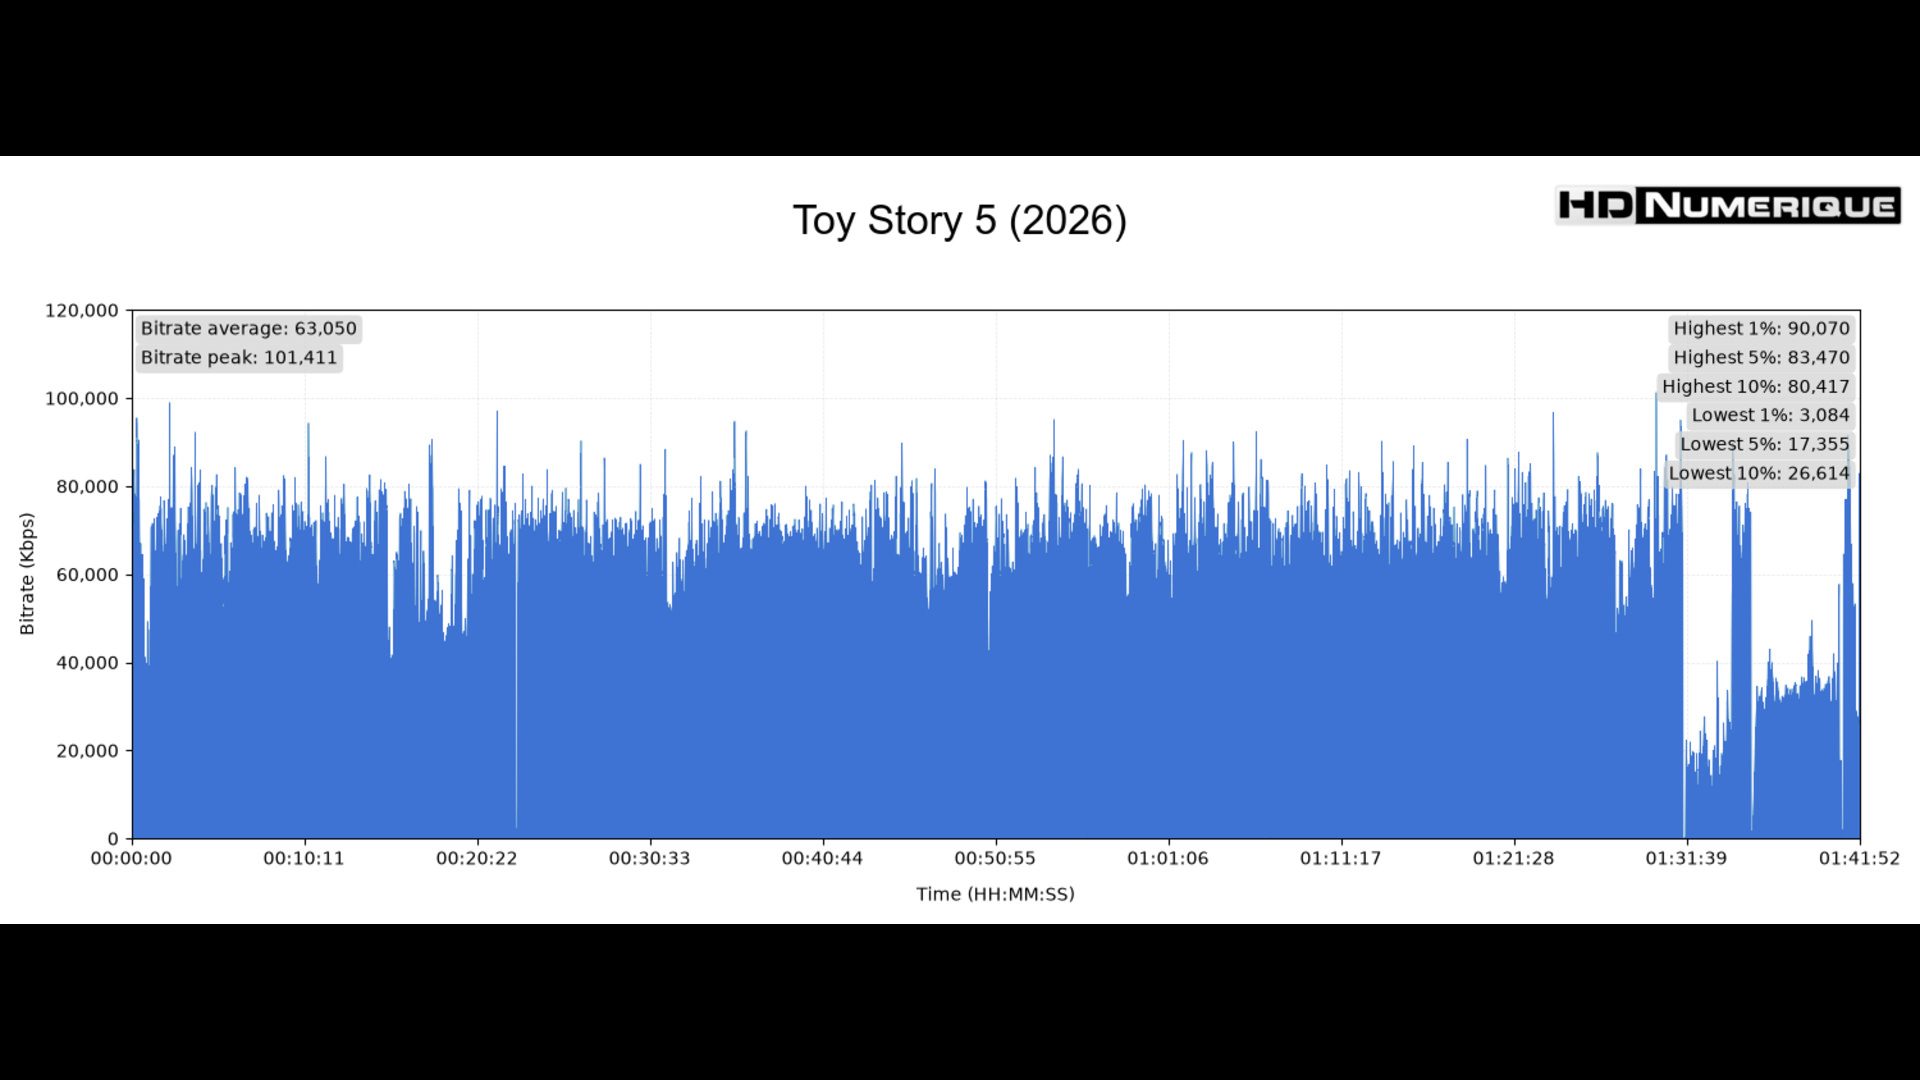This screenshot has height=1080, width=1920.
Task: Click the 00:50:55 time tick label
Action: [x=995, y=858]
